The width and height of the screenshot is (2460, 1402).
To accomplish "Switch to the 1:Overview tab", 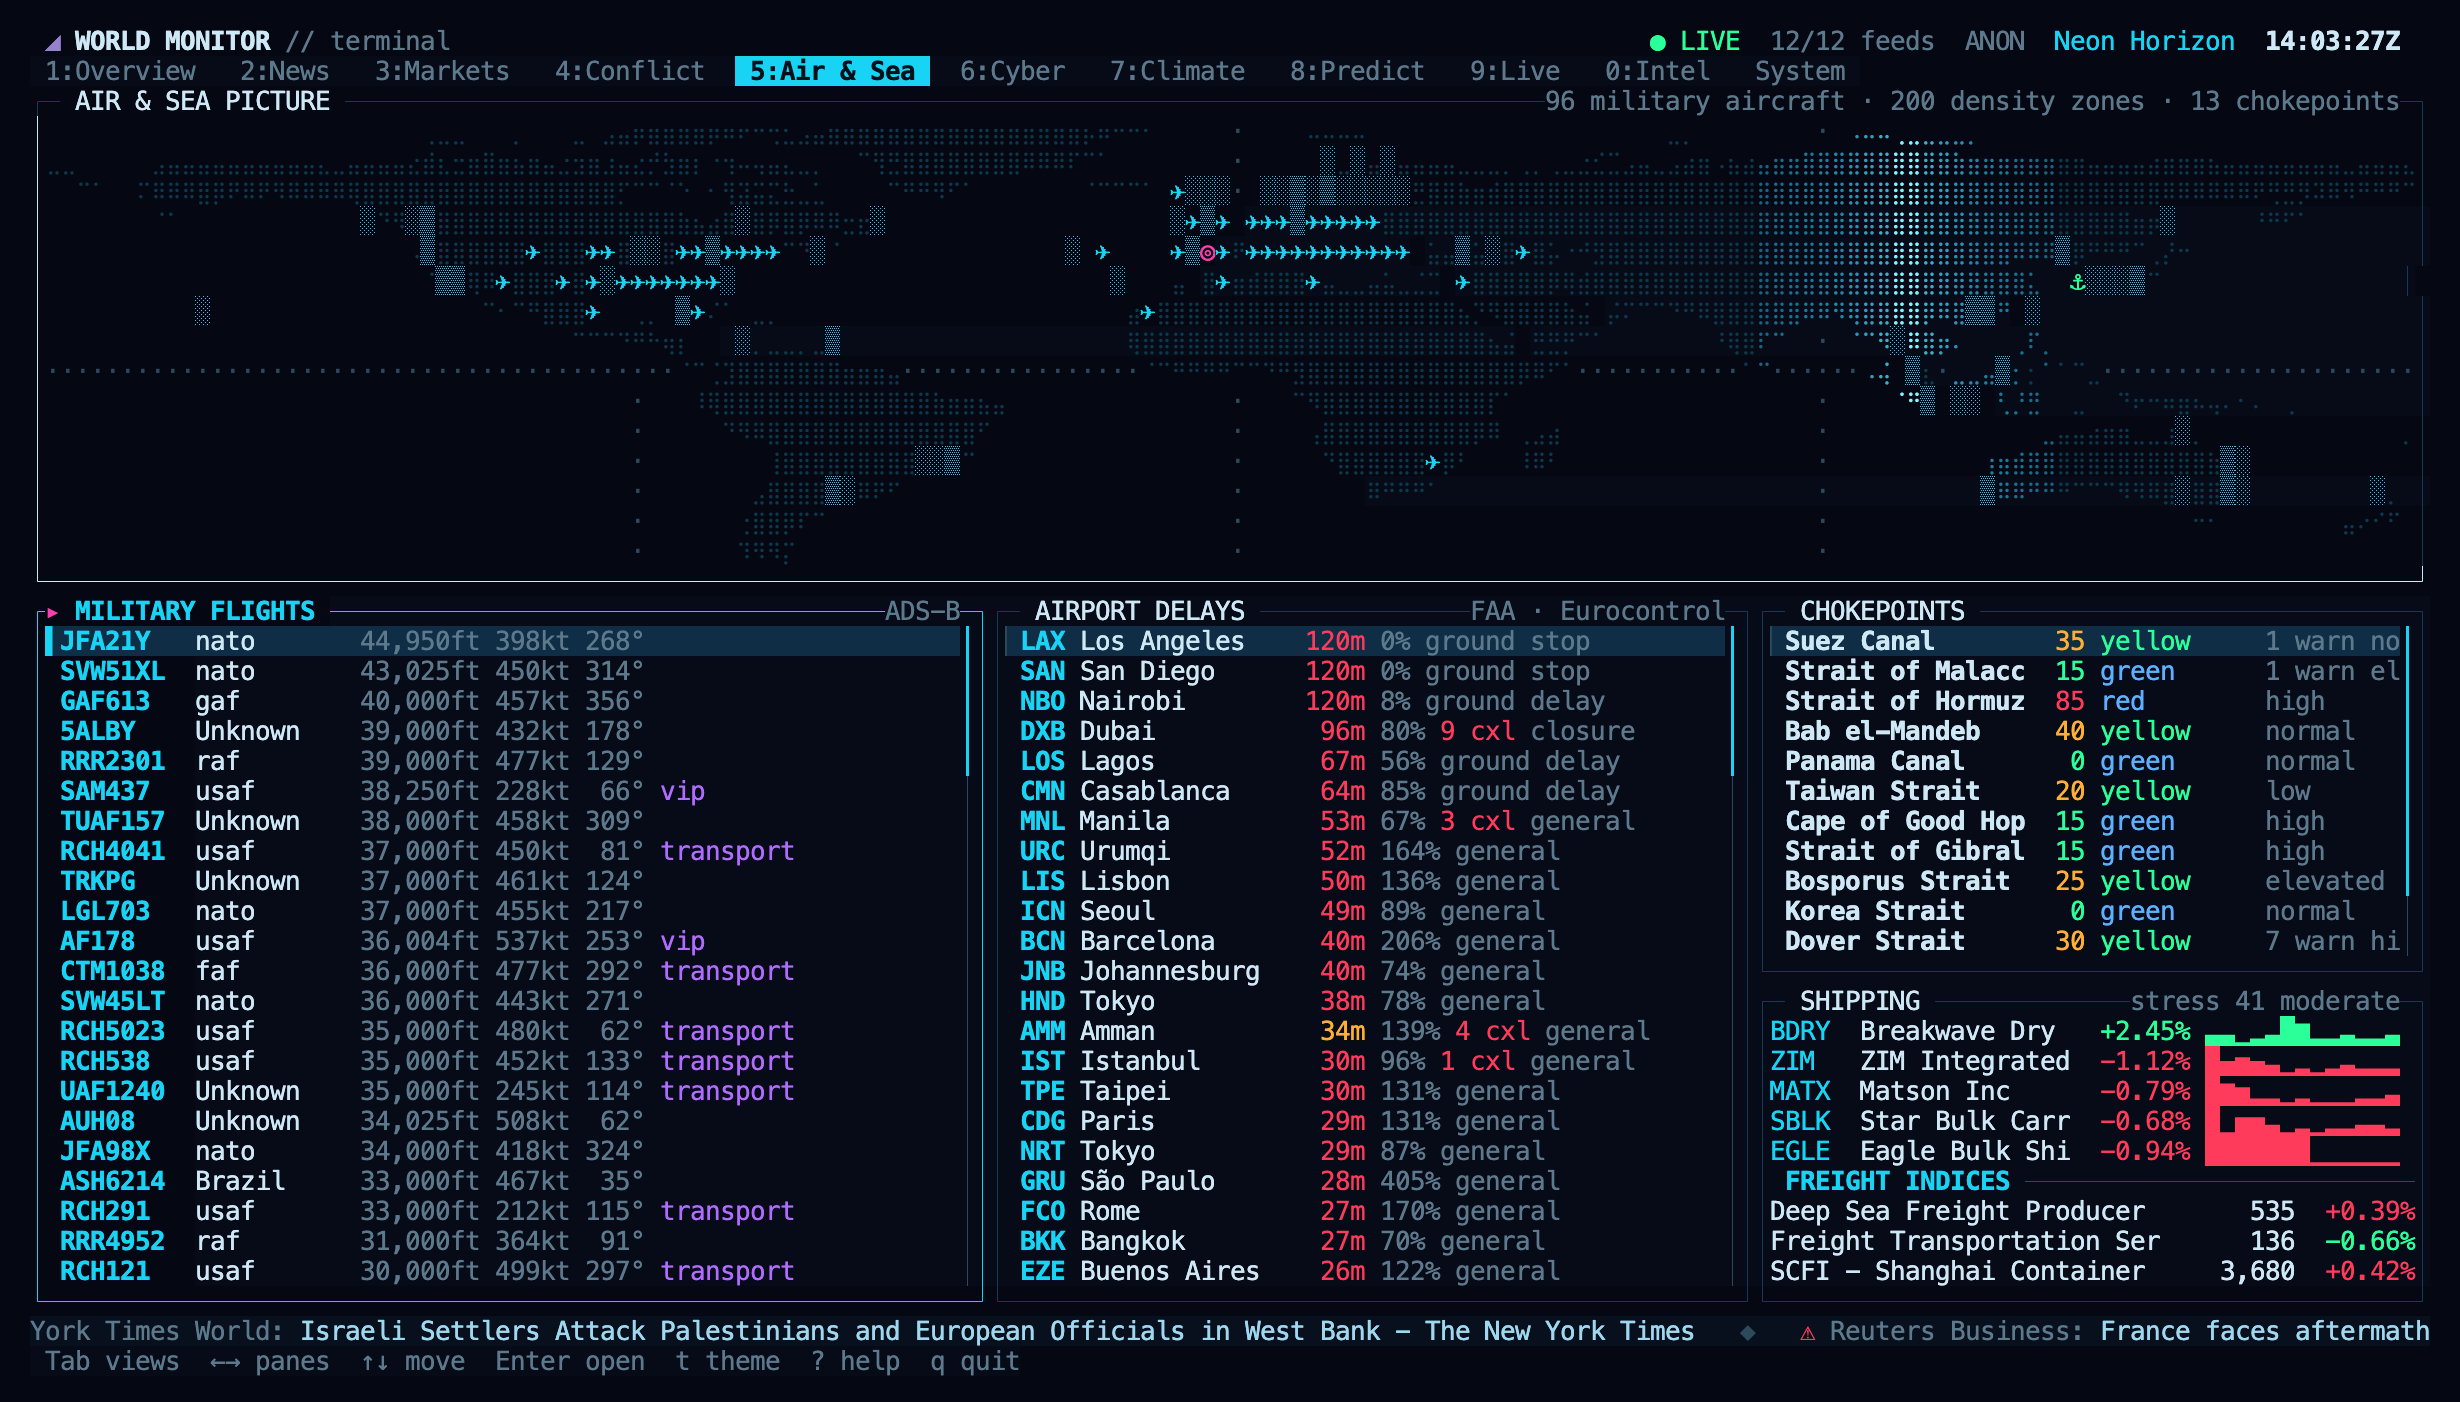I will (x=120, y=71).
